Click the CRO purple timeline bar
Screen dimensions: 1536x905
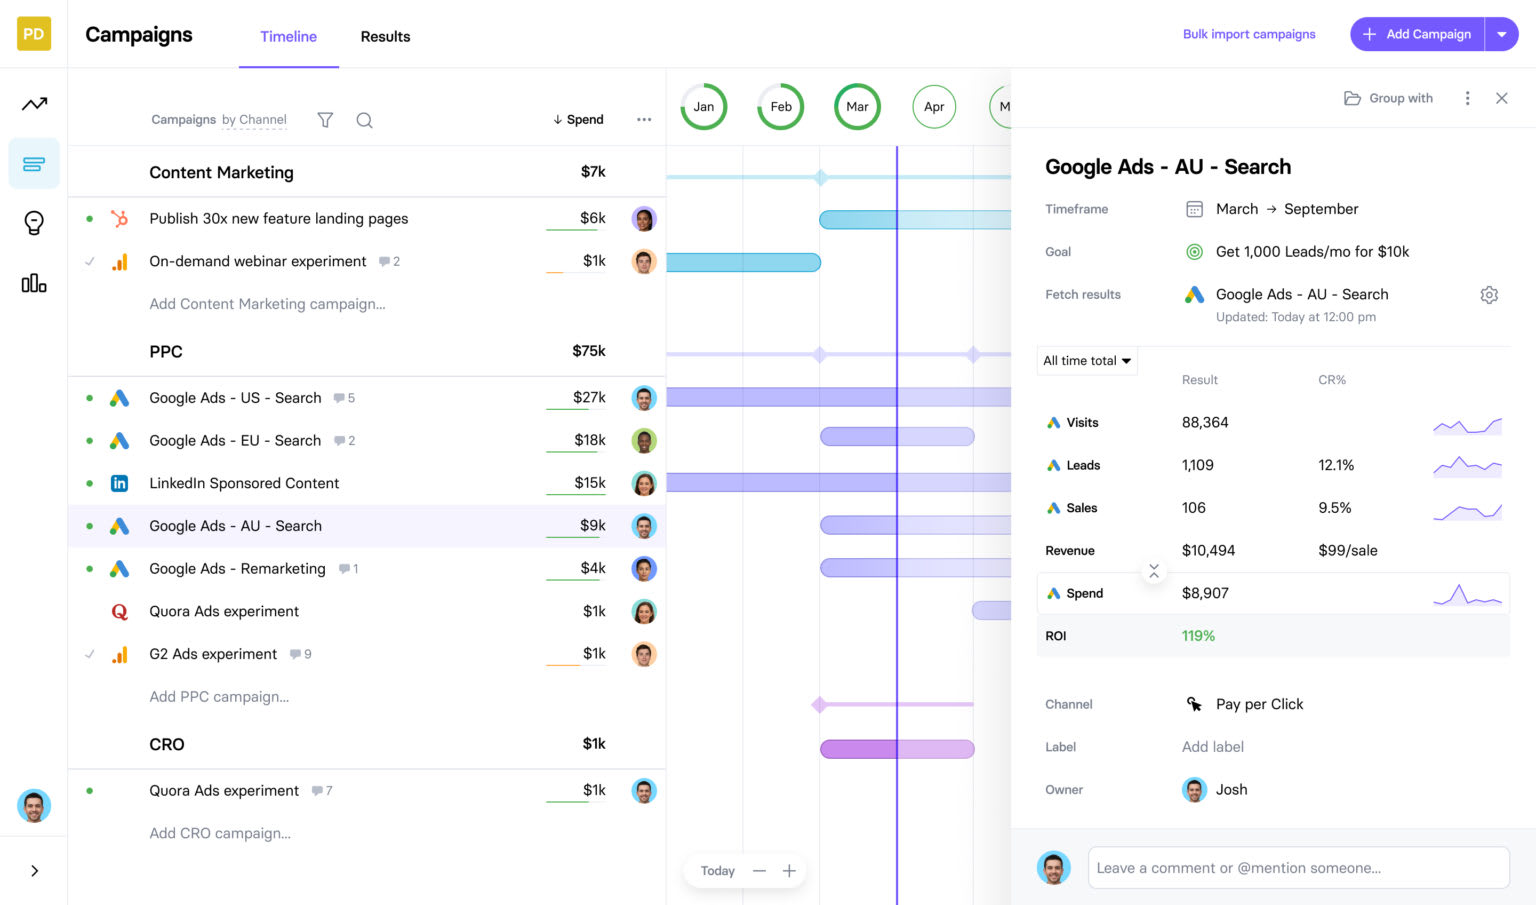tap(897, 749)
